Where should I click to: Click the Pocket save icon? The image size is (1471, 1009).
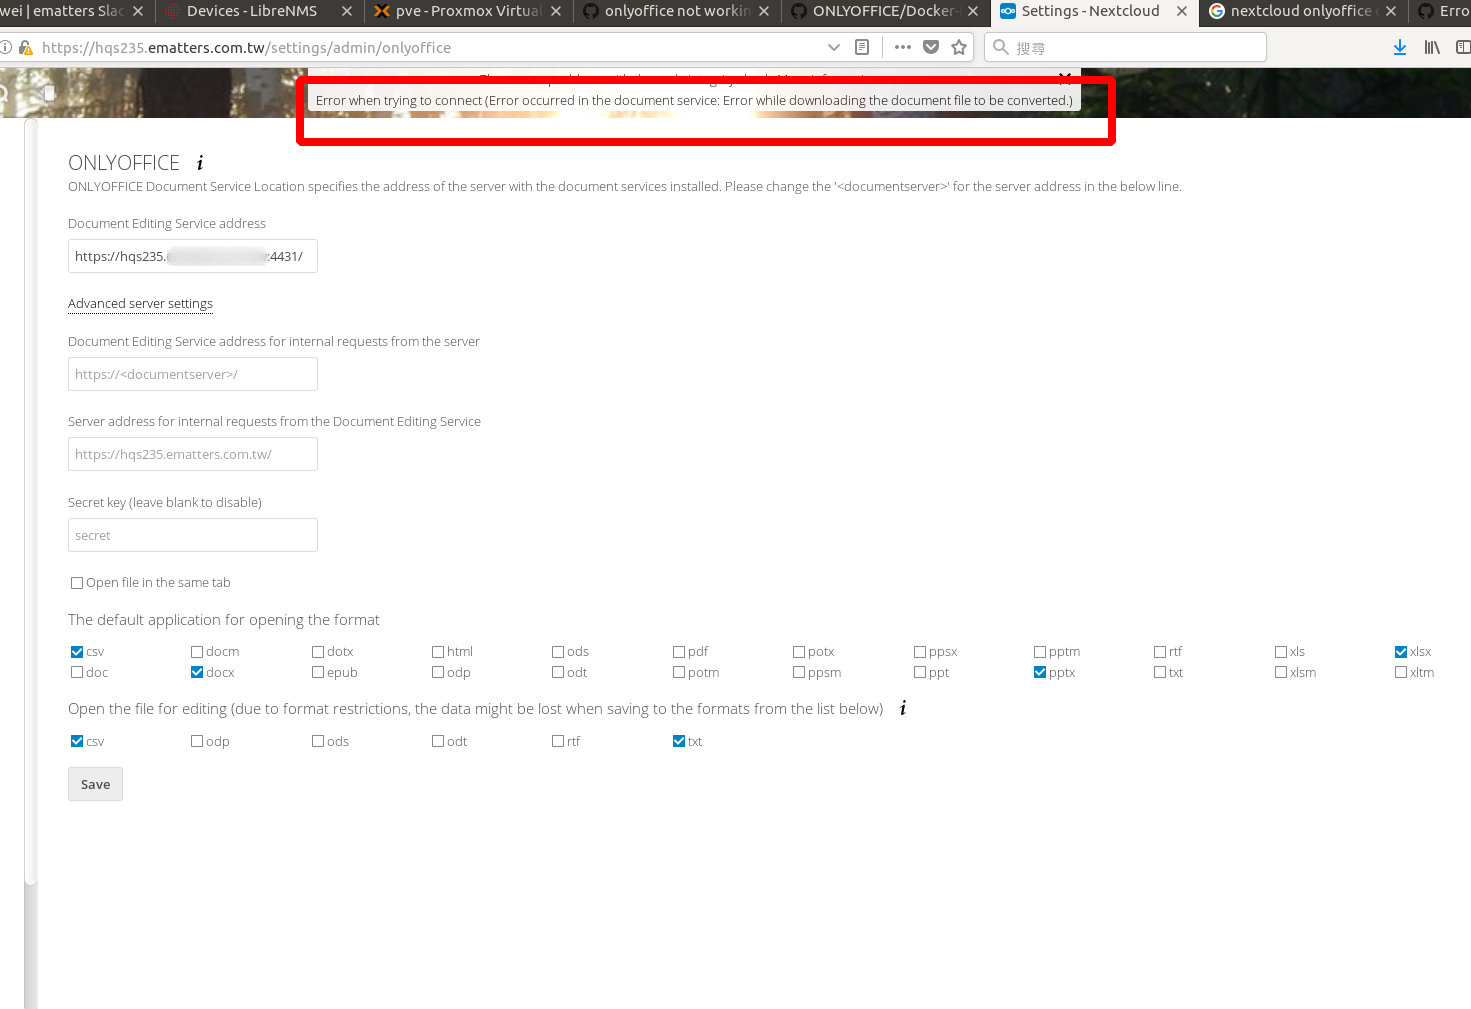(931, 47)
